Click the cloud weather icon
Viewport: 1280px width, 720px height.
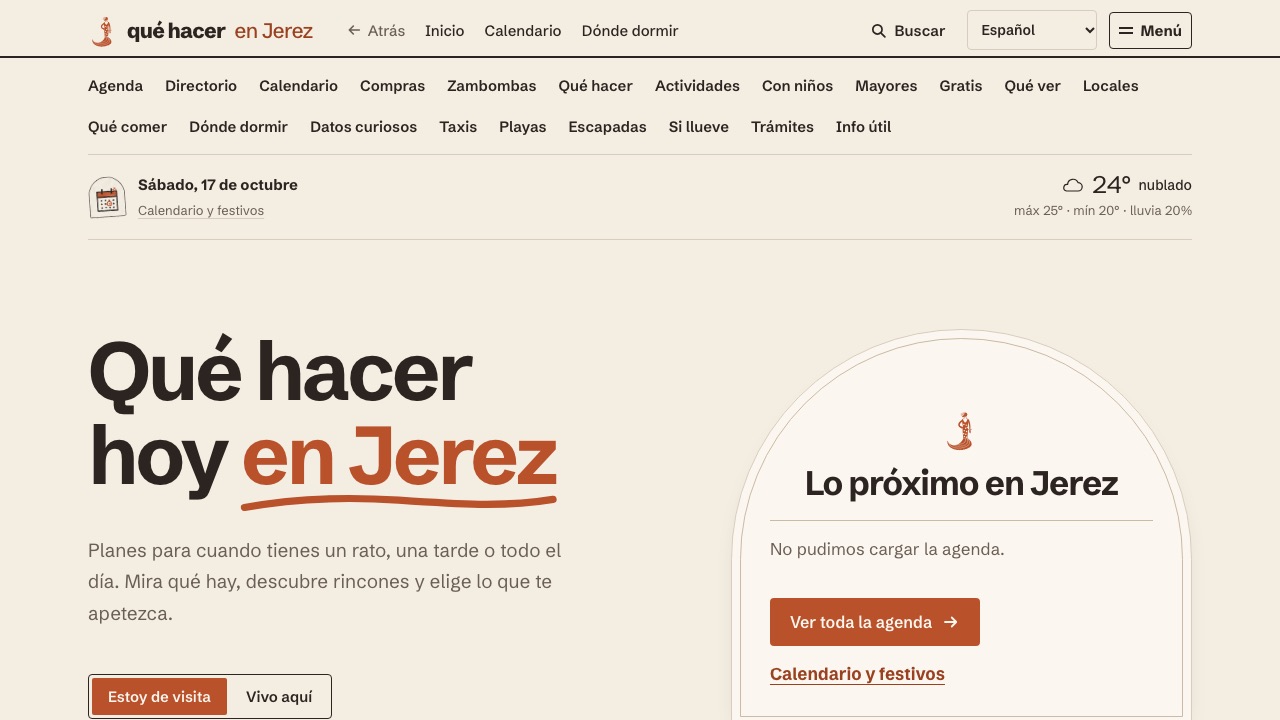point(1073,185)
